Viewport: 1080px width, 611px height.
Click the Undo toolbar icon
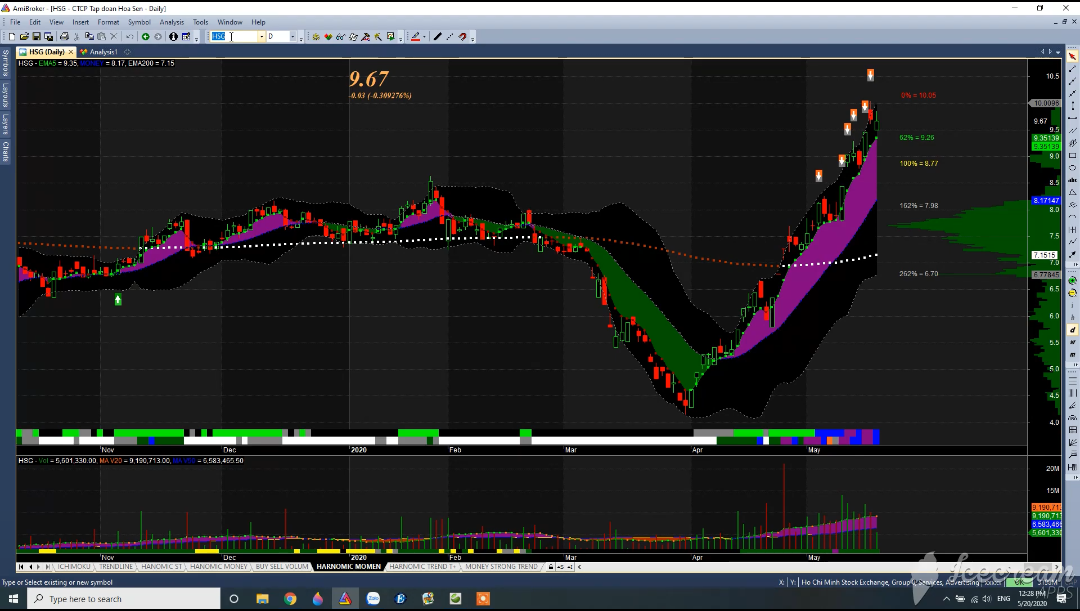pos(129,37)
